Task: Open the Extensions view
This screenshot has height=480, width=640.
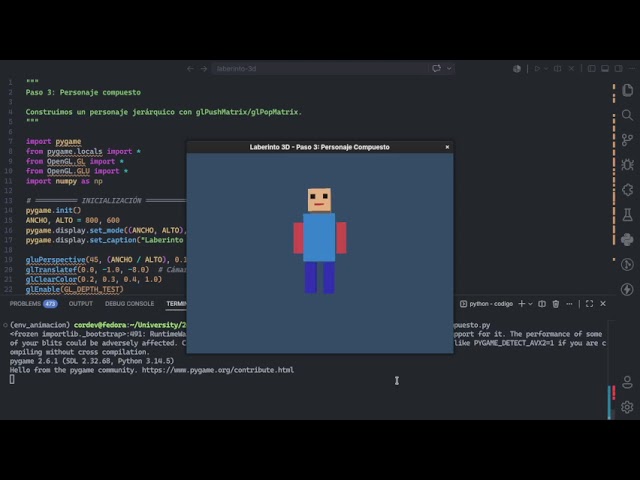Action: pyautogui.click(x=627, y=190)
